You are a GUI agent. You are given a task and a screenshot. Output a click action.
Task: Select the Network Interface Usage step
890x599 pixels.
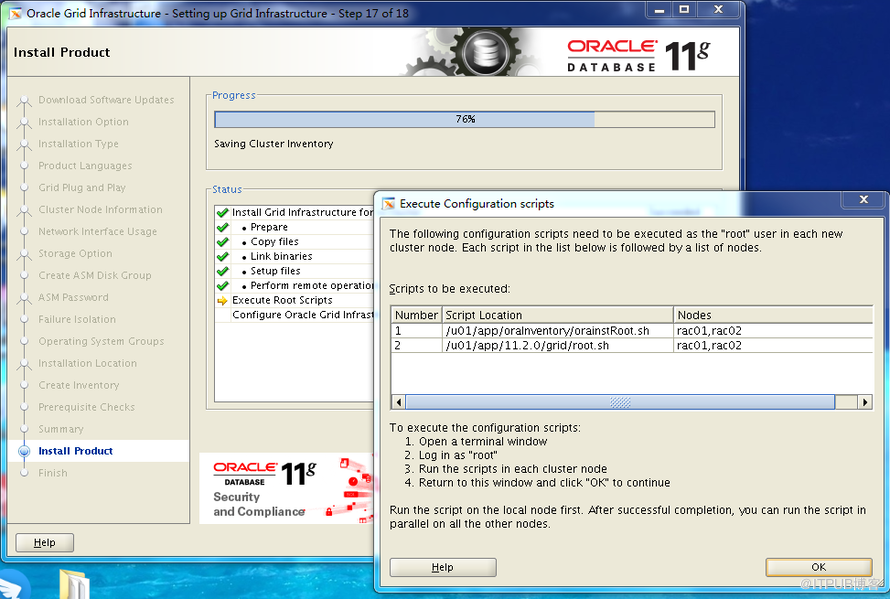98,232
